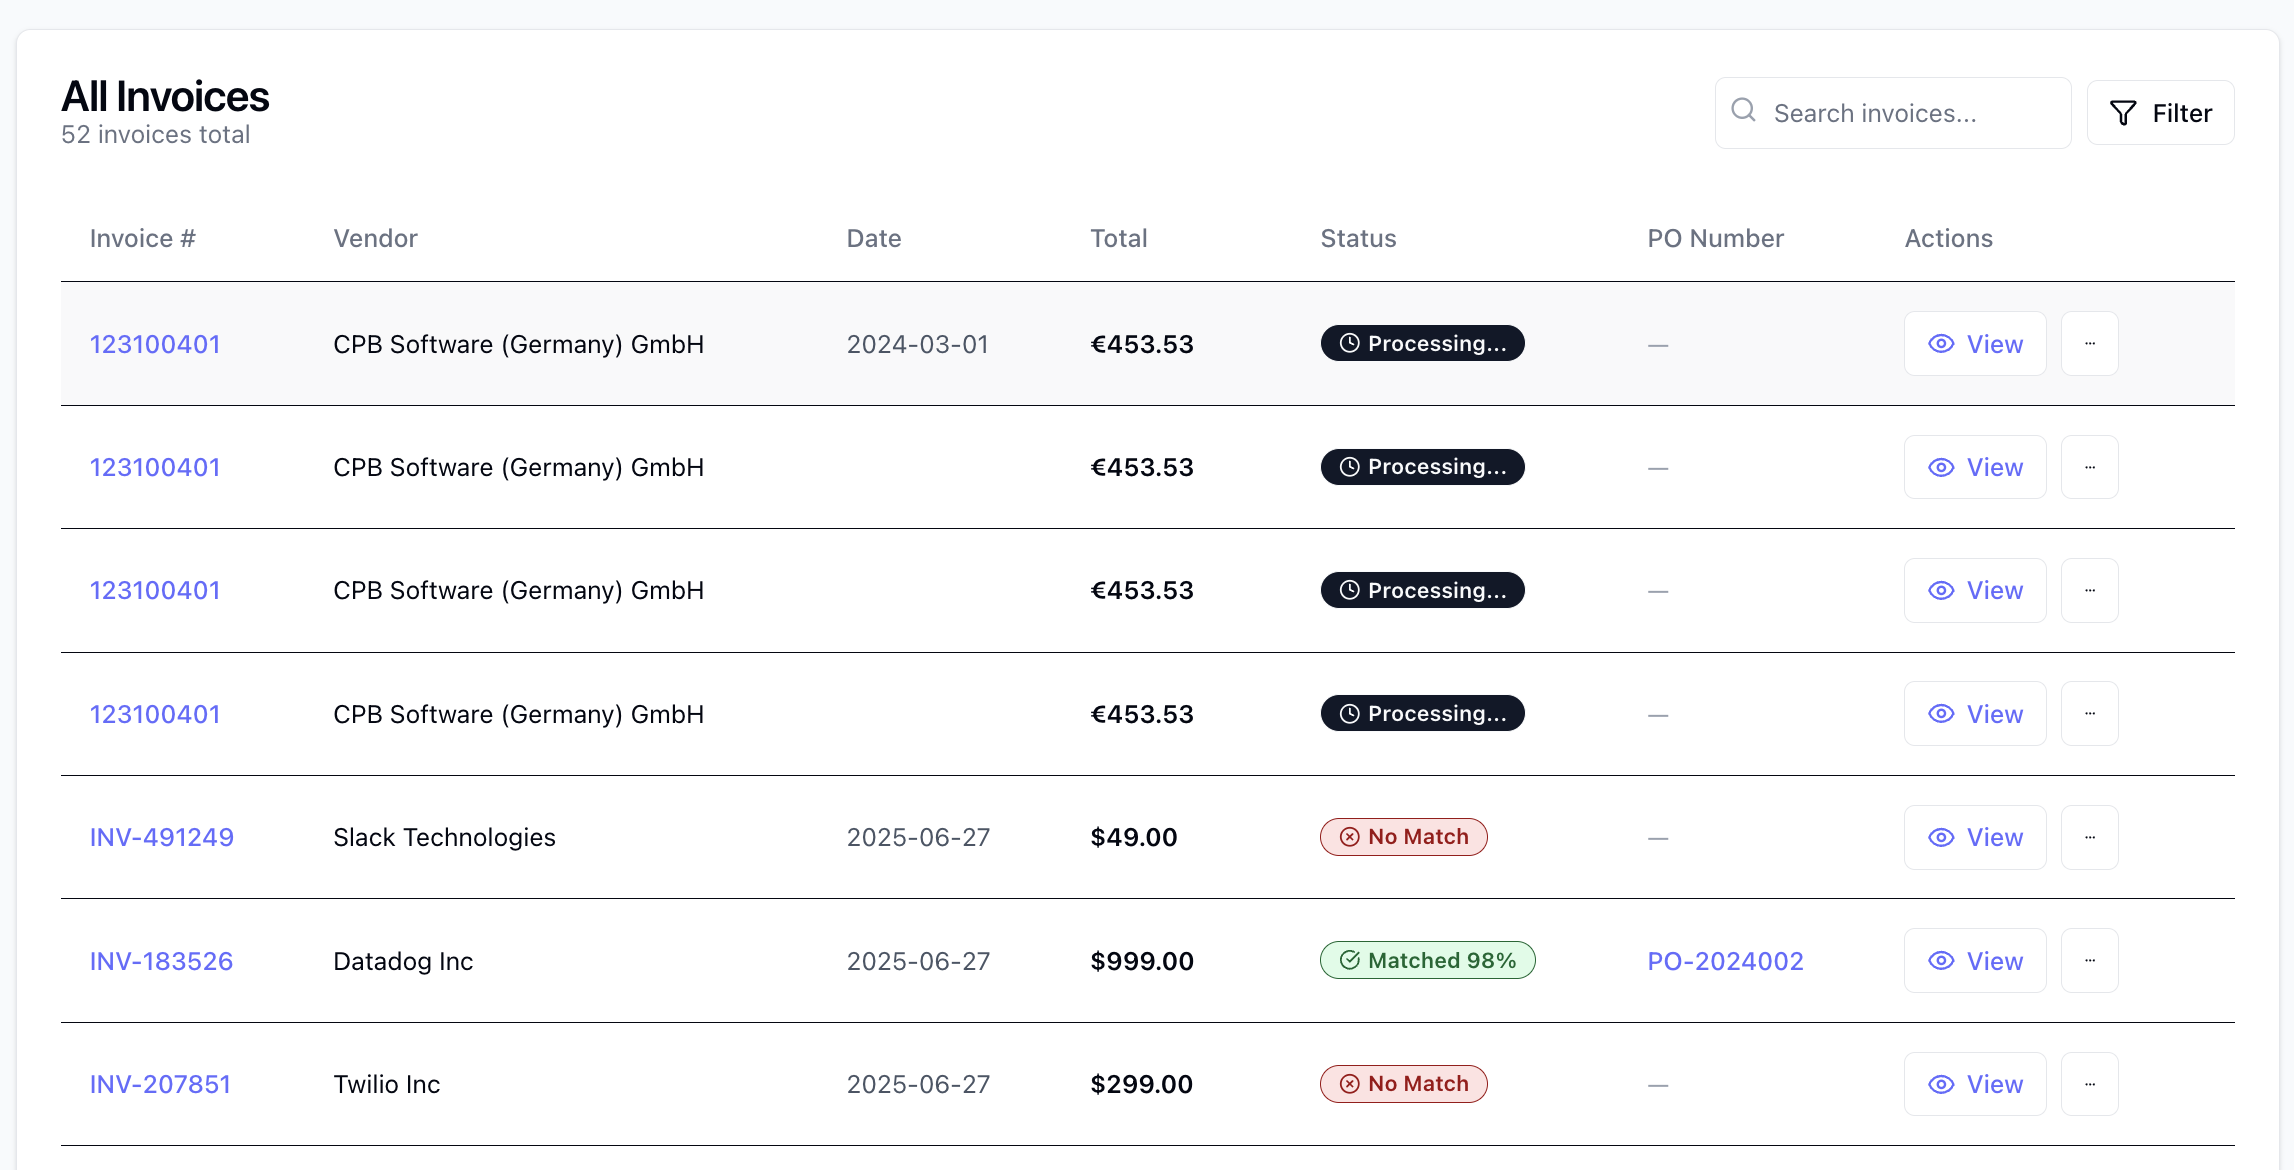Open more options for Twilio Inc row
The image size is (2294, 1170).
pyautogui.click(x=2089, y=1084)
